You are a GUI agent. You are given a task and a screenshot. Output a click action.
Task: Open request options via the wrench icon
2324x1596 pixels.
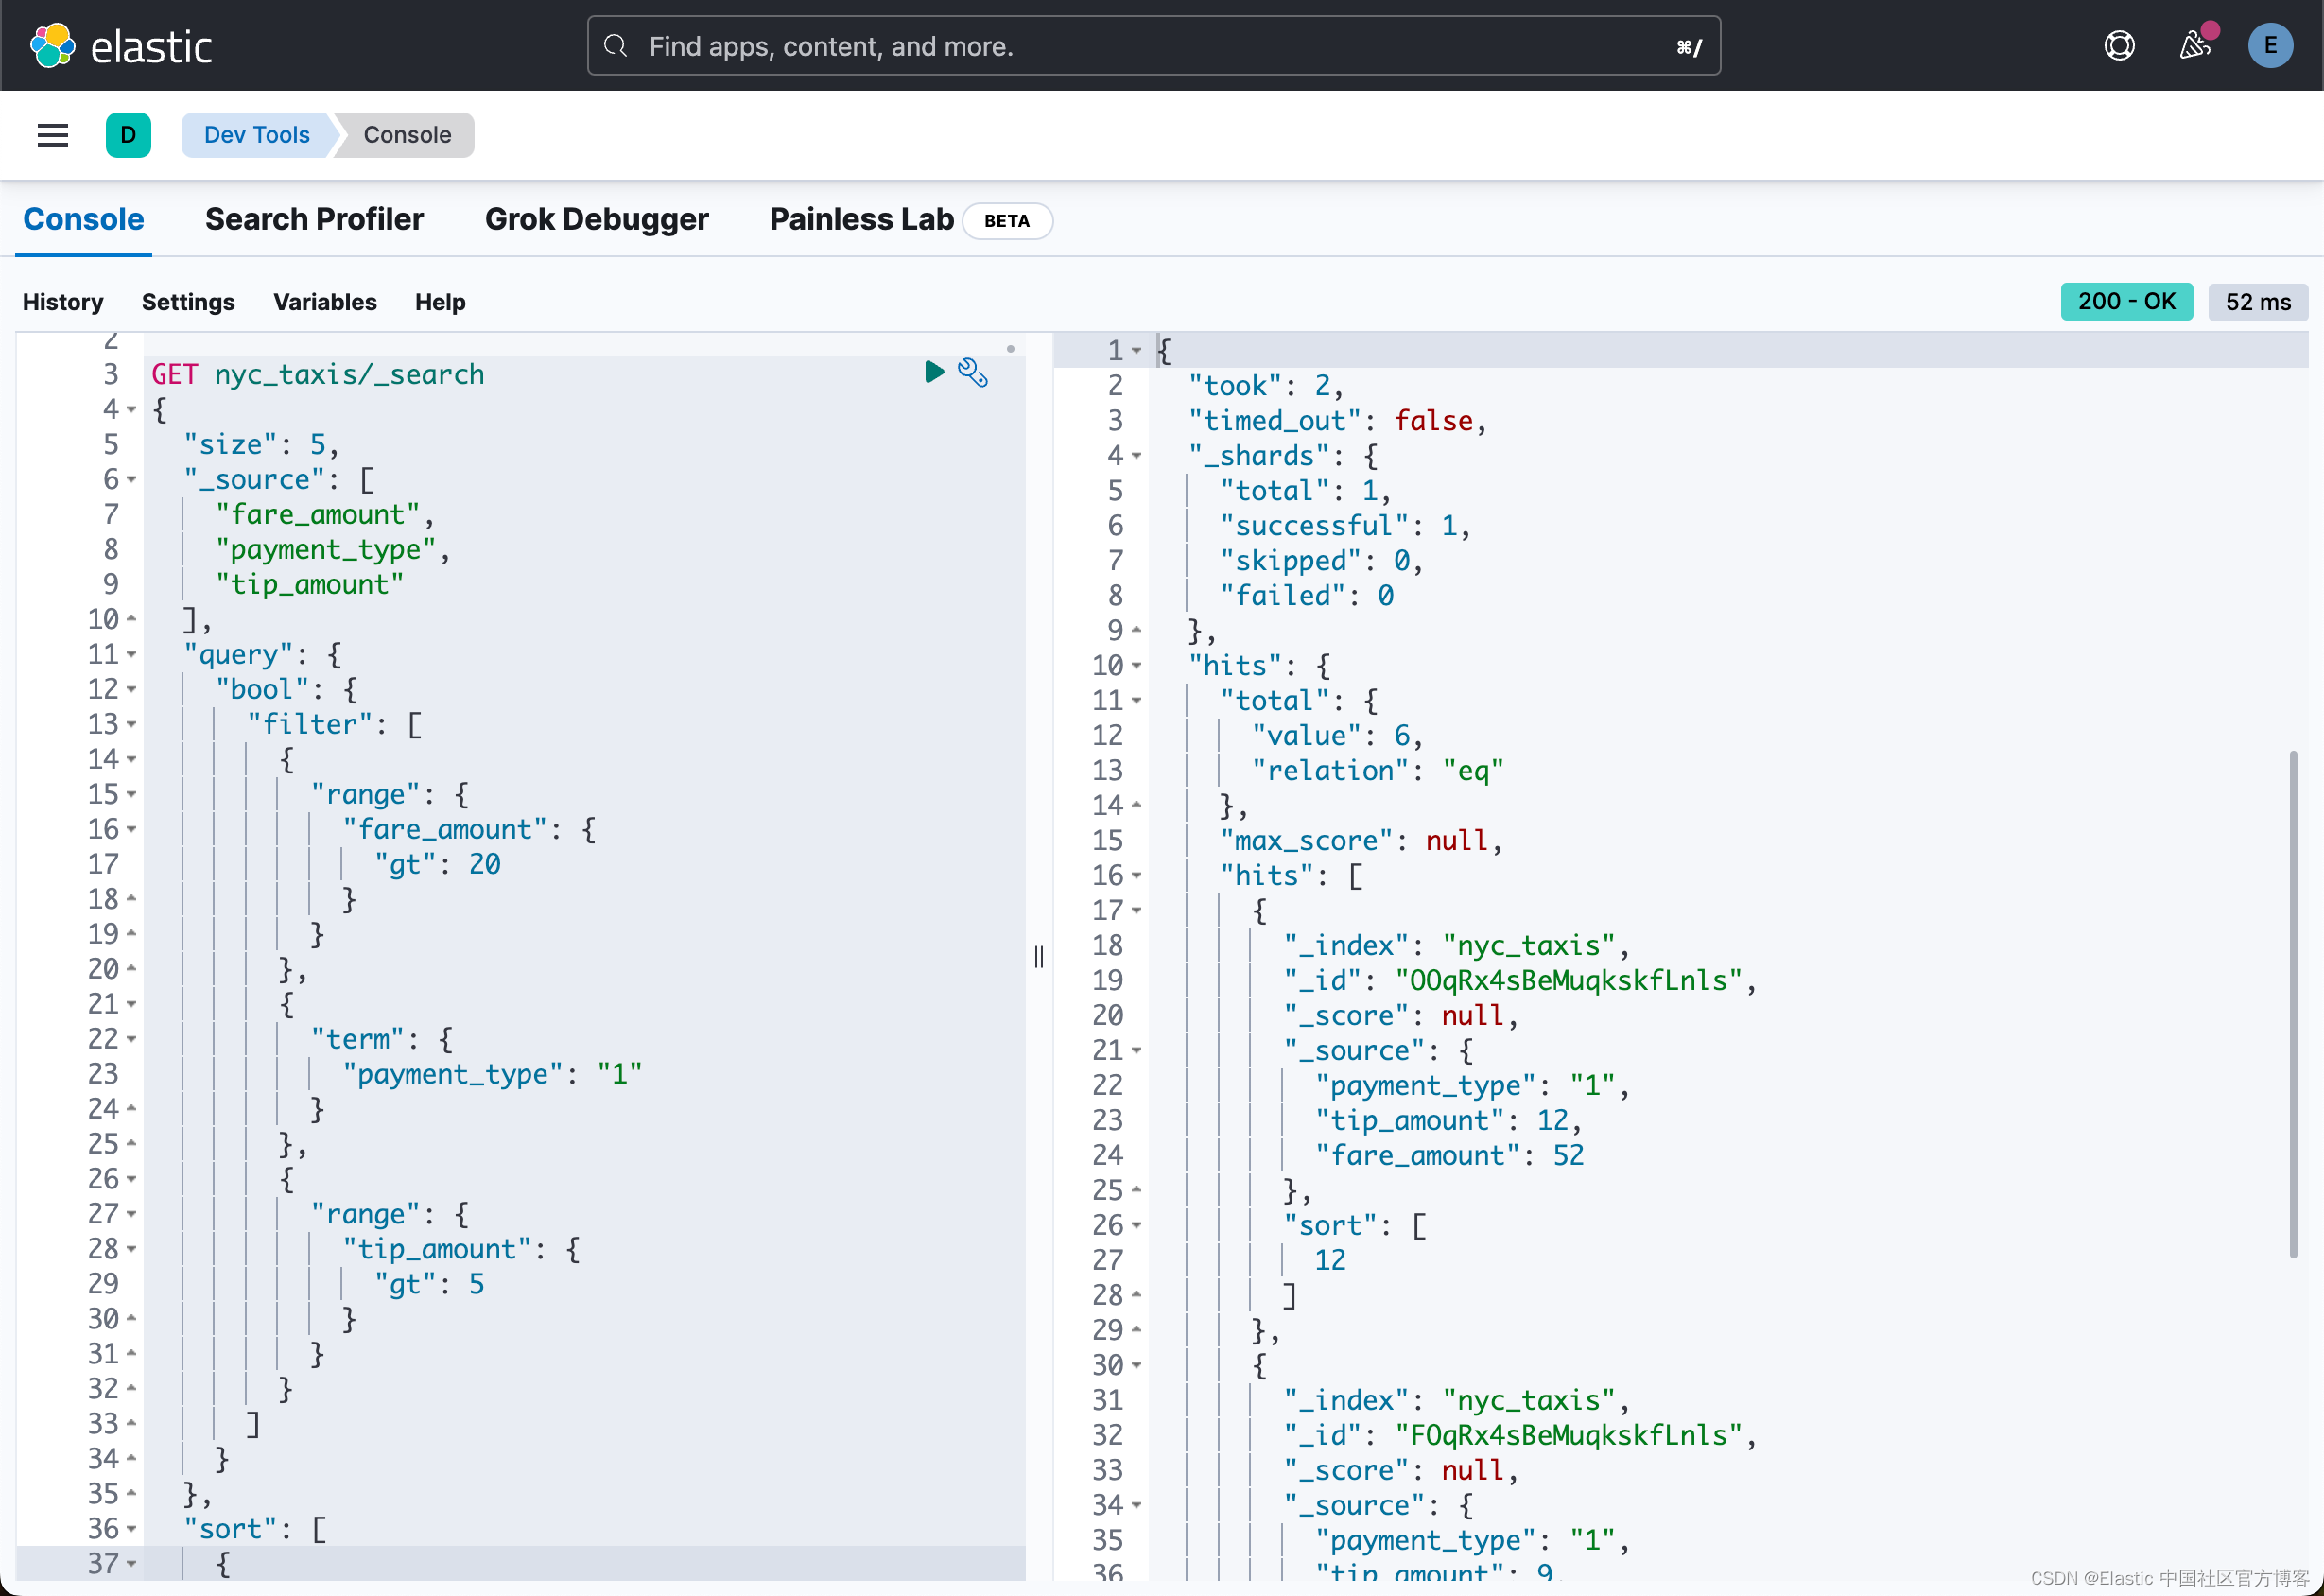[973, 372]
